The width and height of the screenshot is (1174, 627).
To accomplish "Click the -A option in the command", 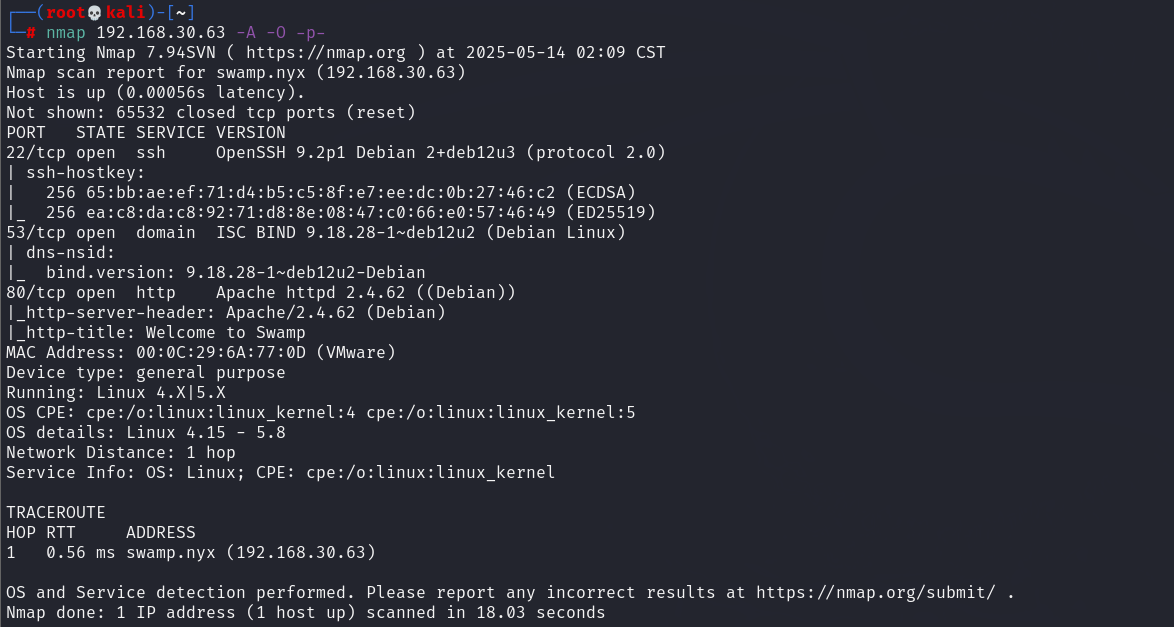I will click(246, 33).
